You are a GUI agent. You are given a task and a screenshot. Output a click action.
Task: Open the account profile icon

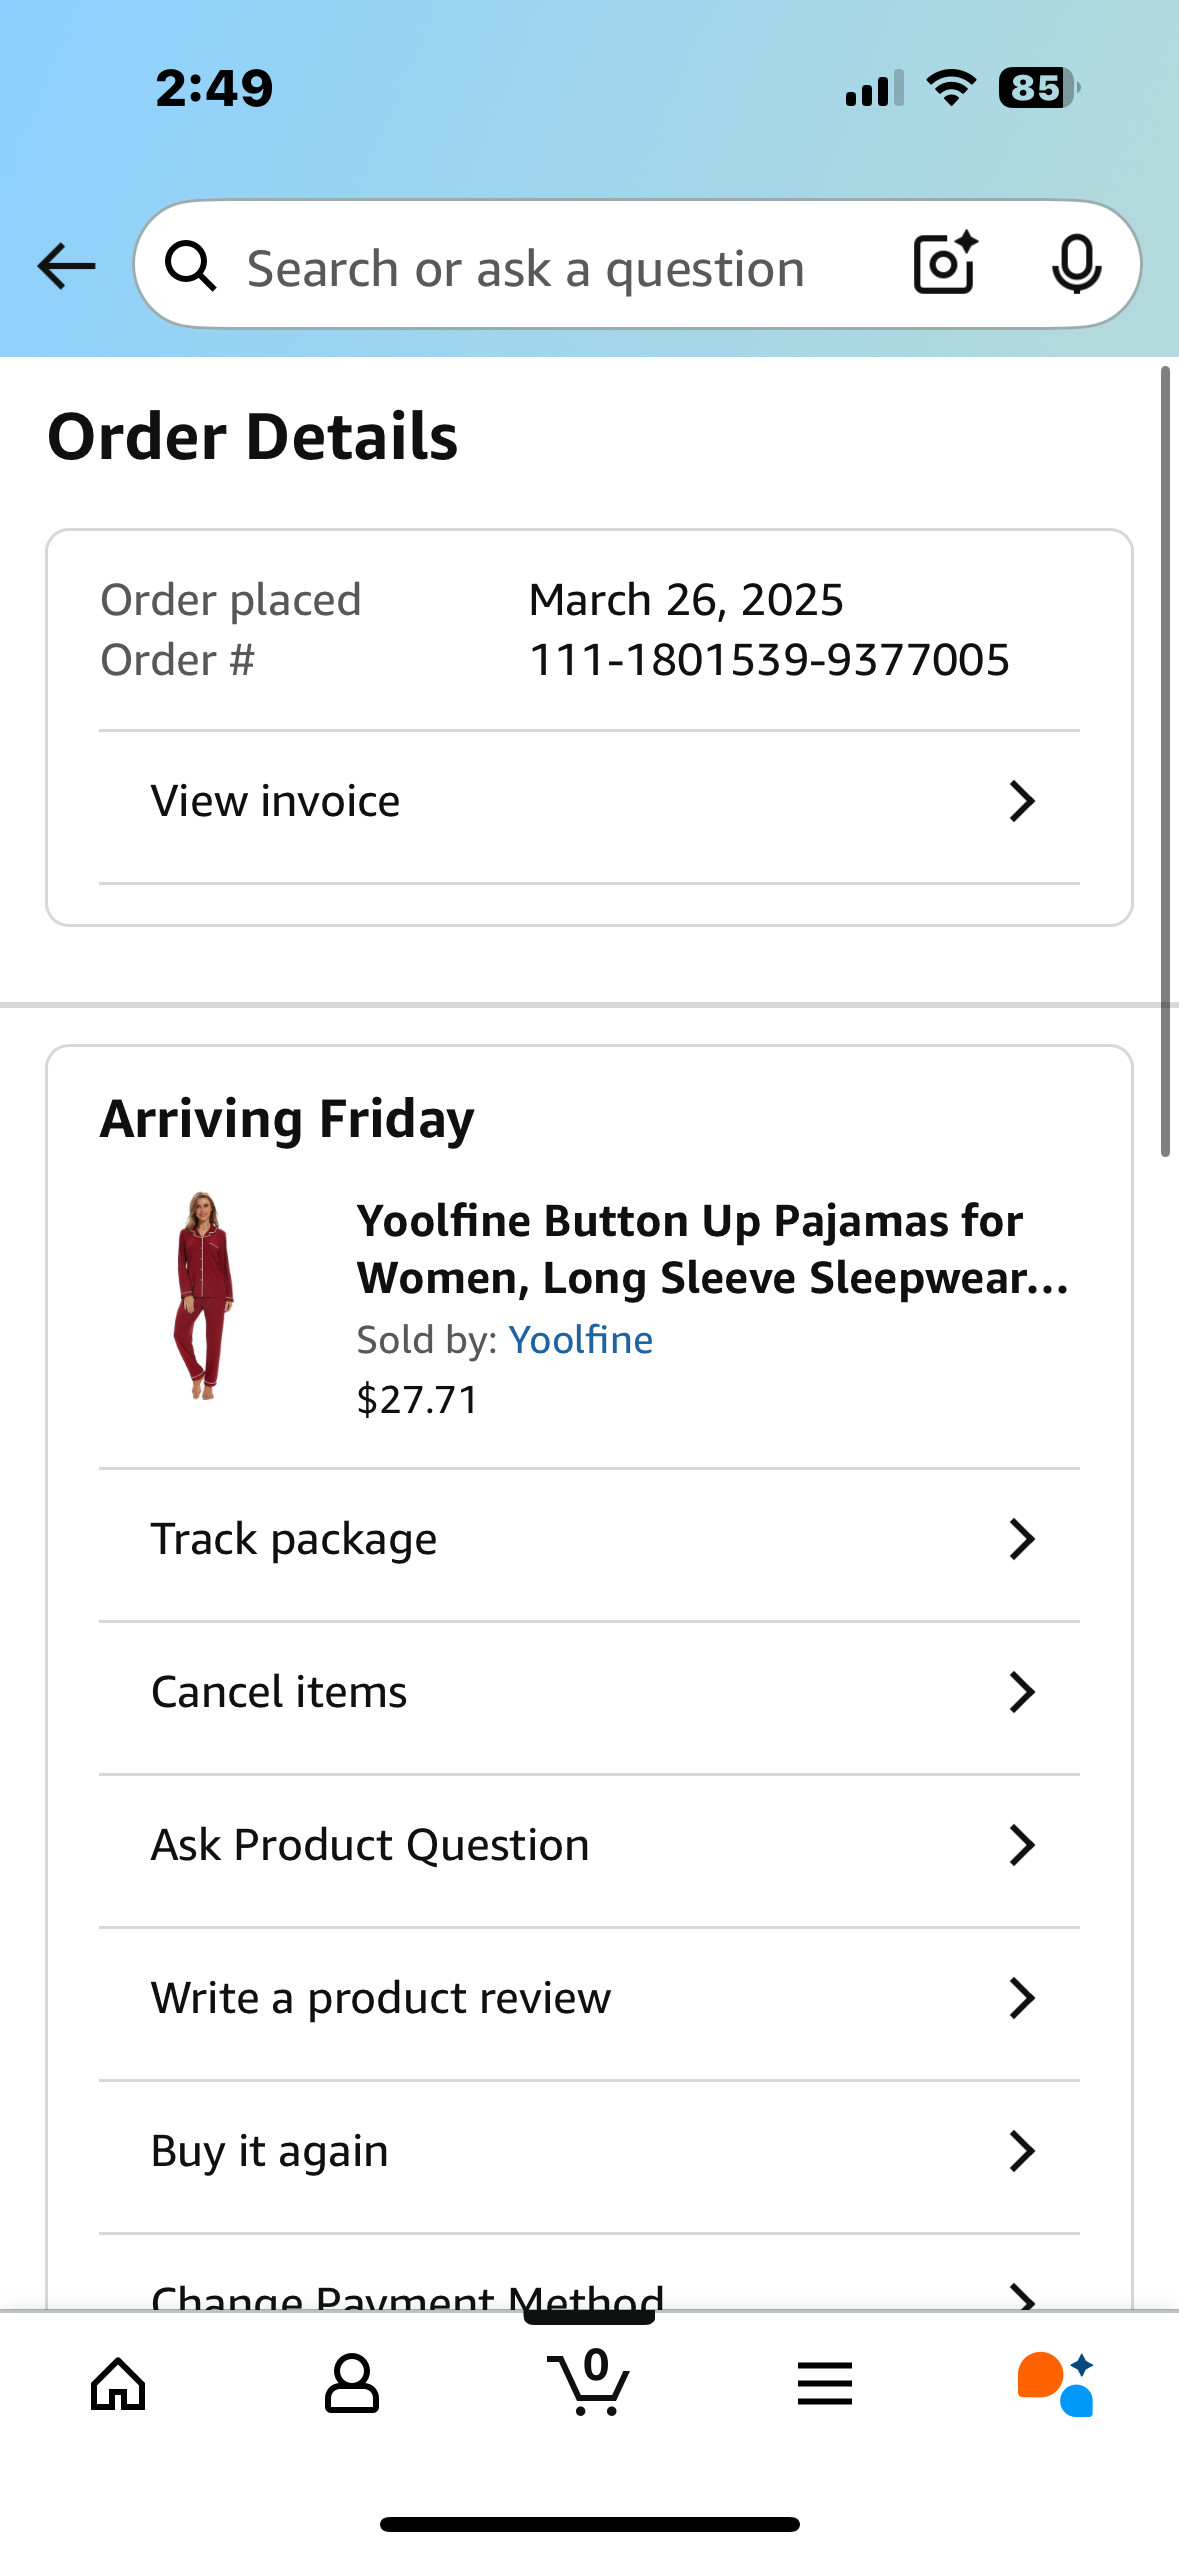coord(352,2384)
